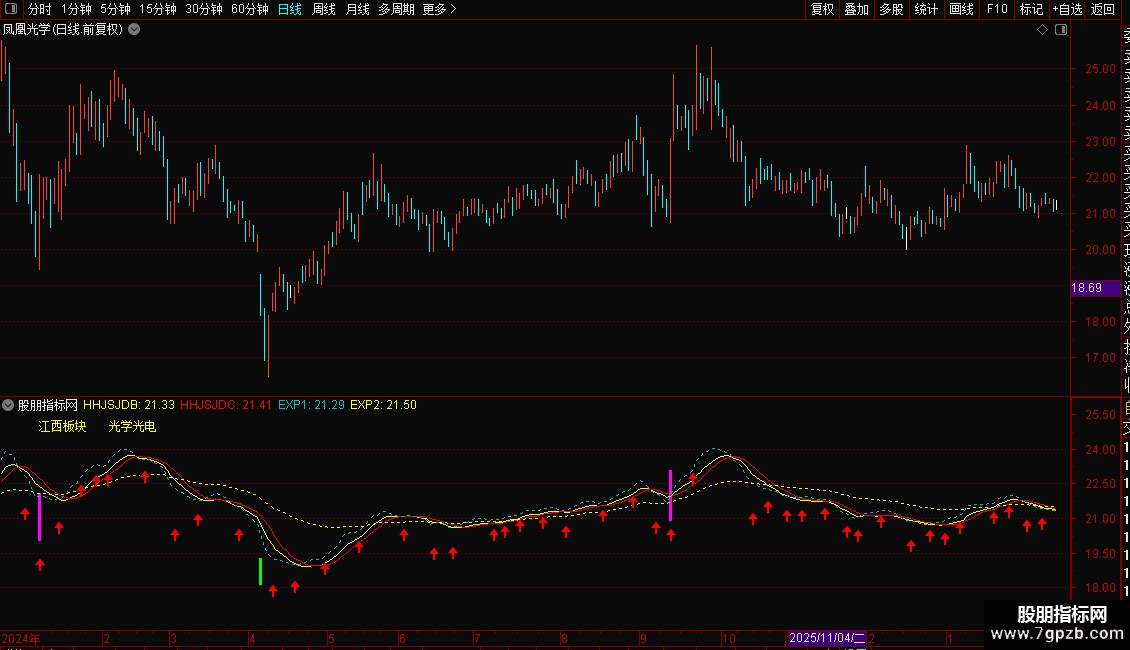Click the 光学光电 sector label
1130x650 pixels.
132,427
